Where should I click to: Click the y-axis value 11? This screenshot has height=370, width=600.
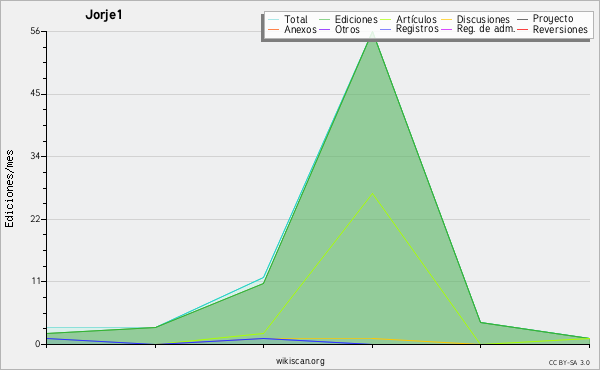coord(36,281)
